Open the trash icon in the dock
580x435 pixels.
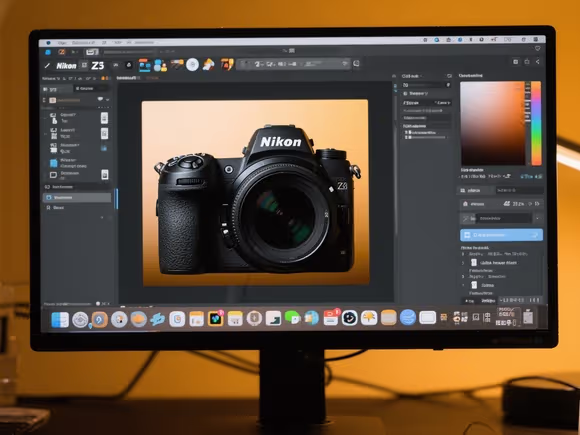click(x=528, y=317)
